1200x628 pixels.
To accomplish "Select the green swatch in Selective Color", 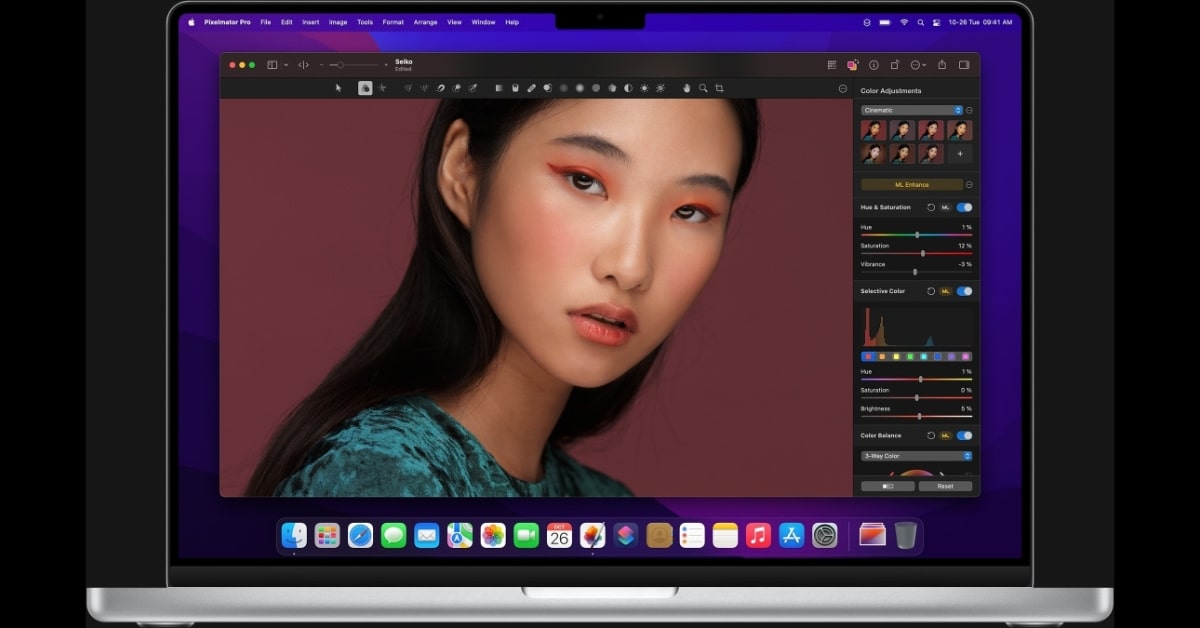I will pos(910,356).
